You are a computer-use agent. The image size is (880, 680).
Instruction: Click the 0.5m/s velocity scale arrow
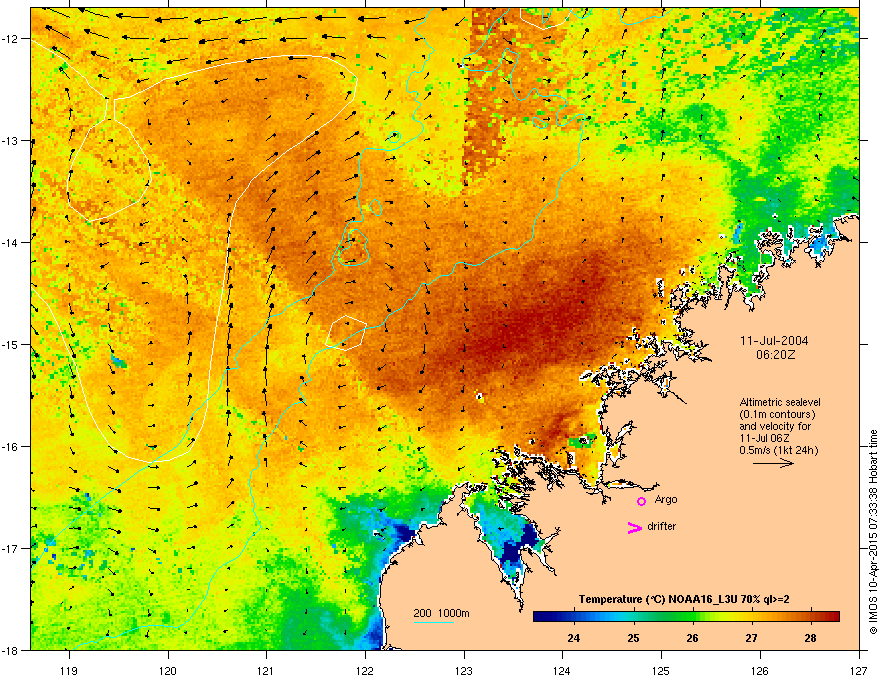pyautogui.click(x=773, y=463)
